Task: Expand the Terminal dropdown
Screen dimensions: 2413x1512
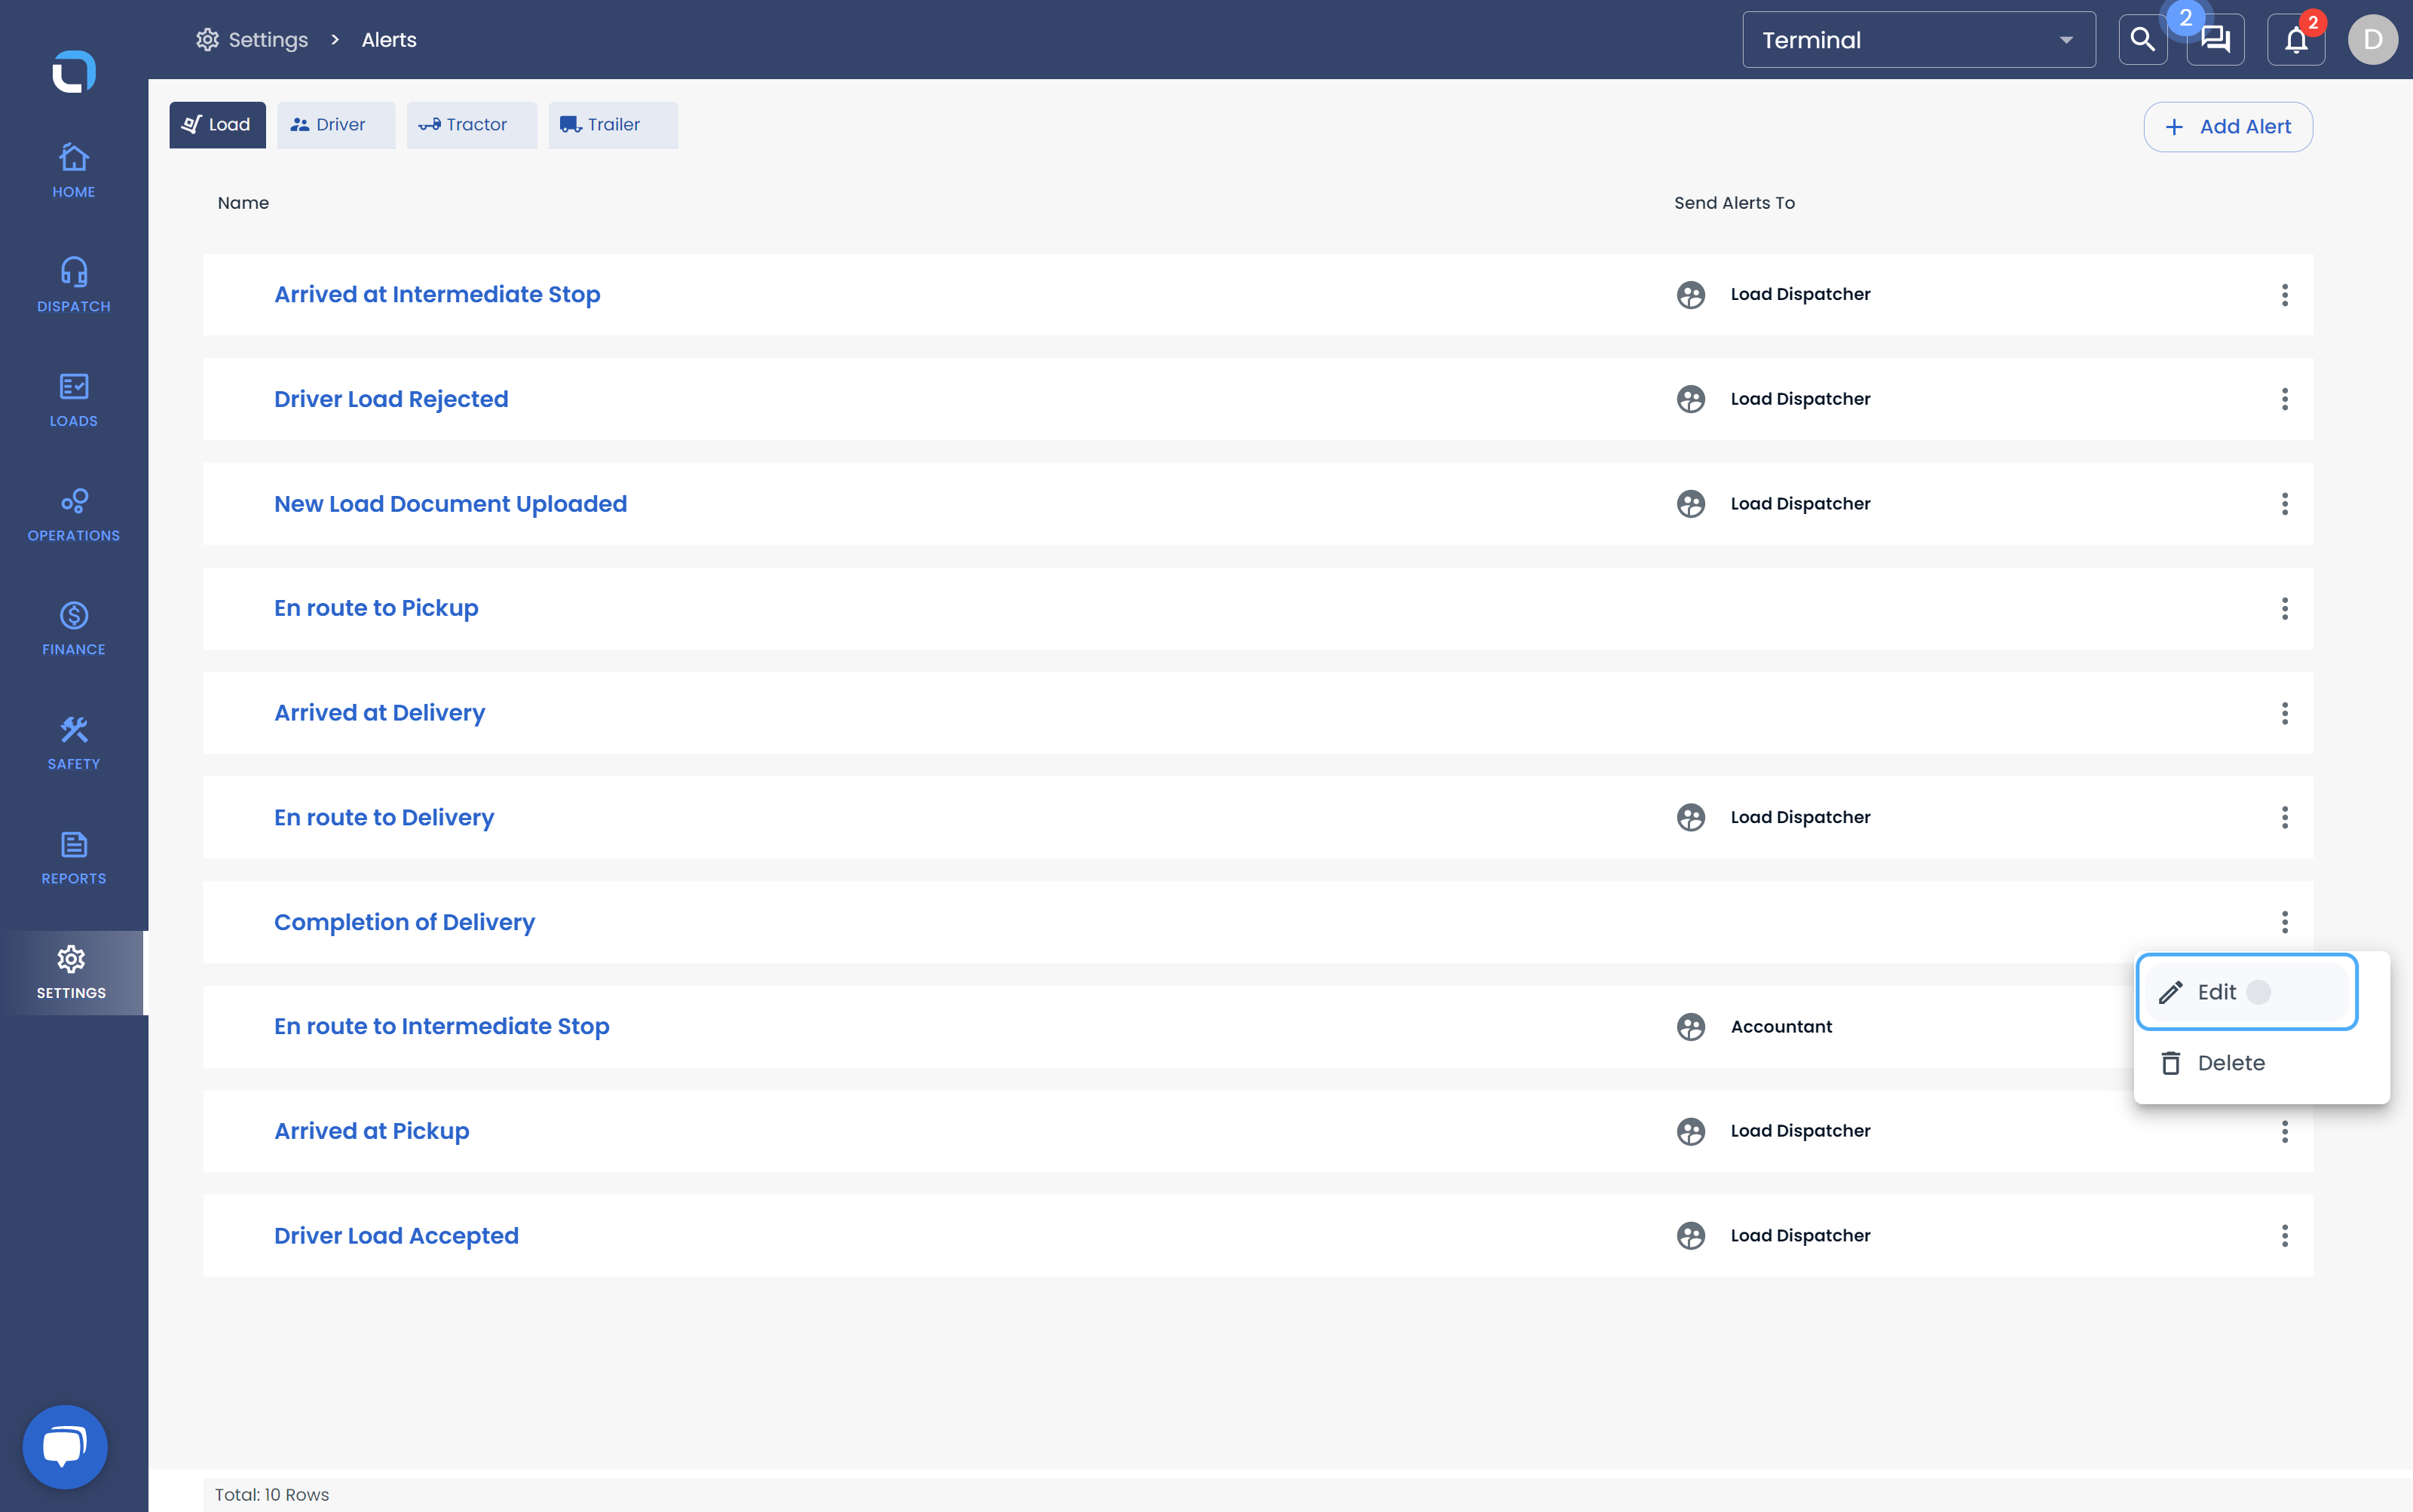Action: click(x=1918, y=40)
